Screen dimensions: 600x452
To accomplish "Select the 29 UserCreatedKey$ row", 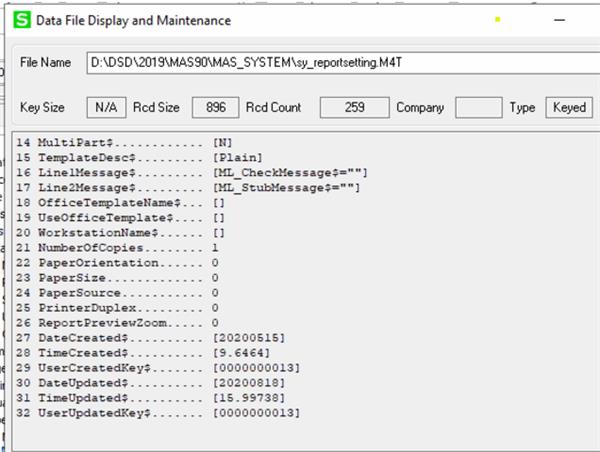I will point(158,368).
